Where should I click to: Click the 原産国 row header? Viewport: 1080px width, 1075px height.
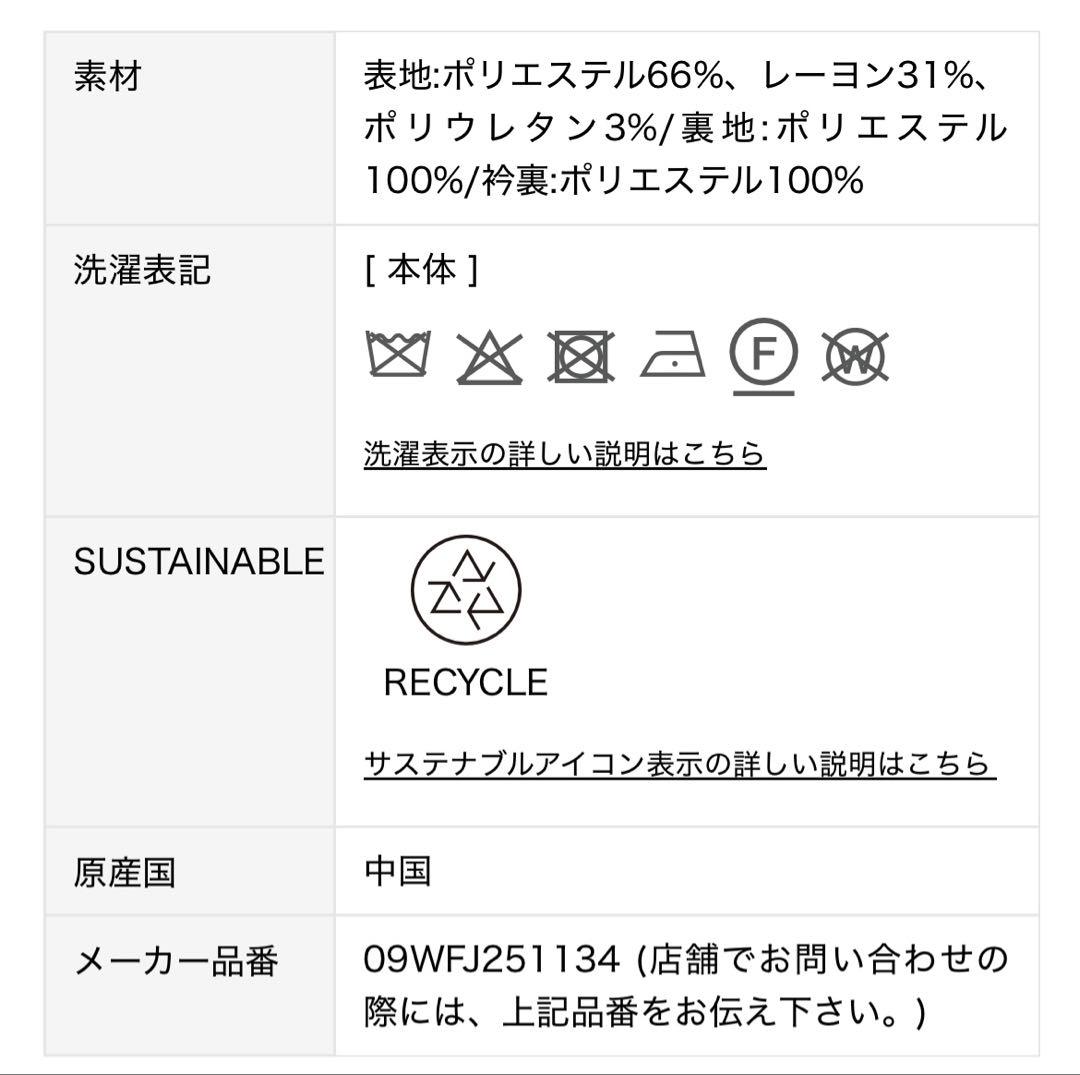pos(125,873)
